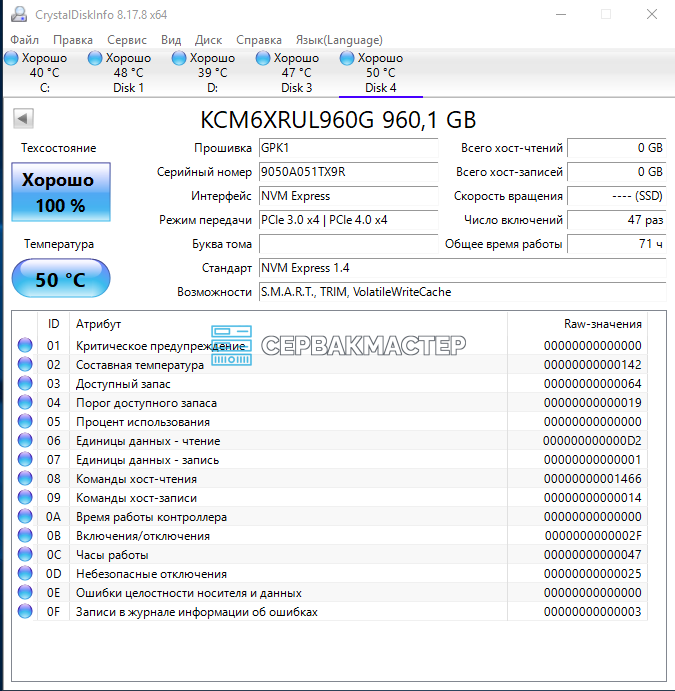Select the Порог доступного запаса attribute
The height and width of the screenshot is (691, 675).
coord(146,403)
